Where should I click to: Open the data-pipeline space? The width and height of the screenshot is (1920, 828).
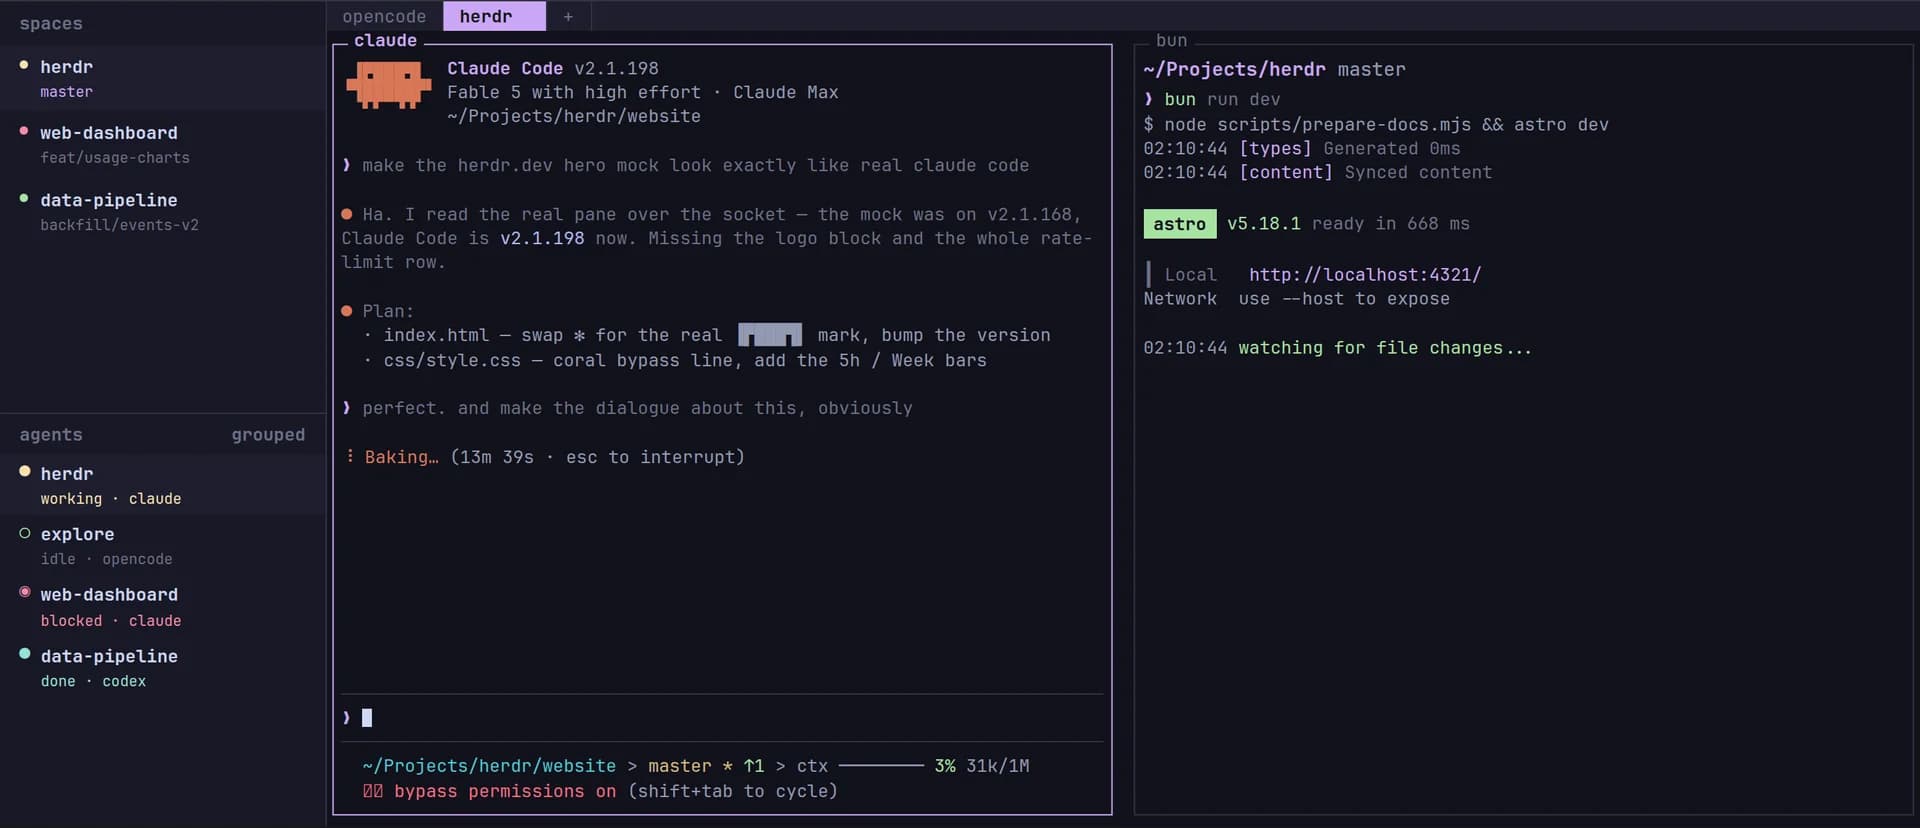tap(163, 211)
